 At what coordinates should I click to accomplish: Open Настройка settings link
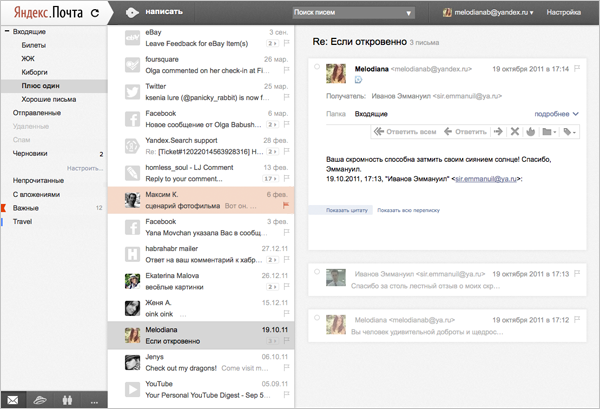coord(563,13)
